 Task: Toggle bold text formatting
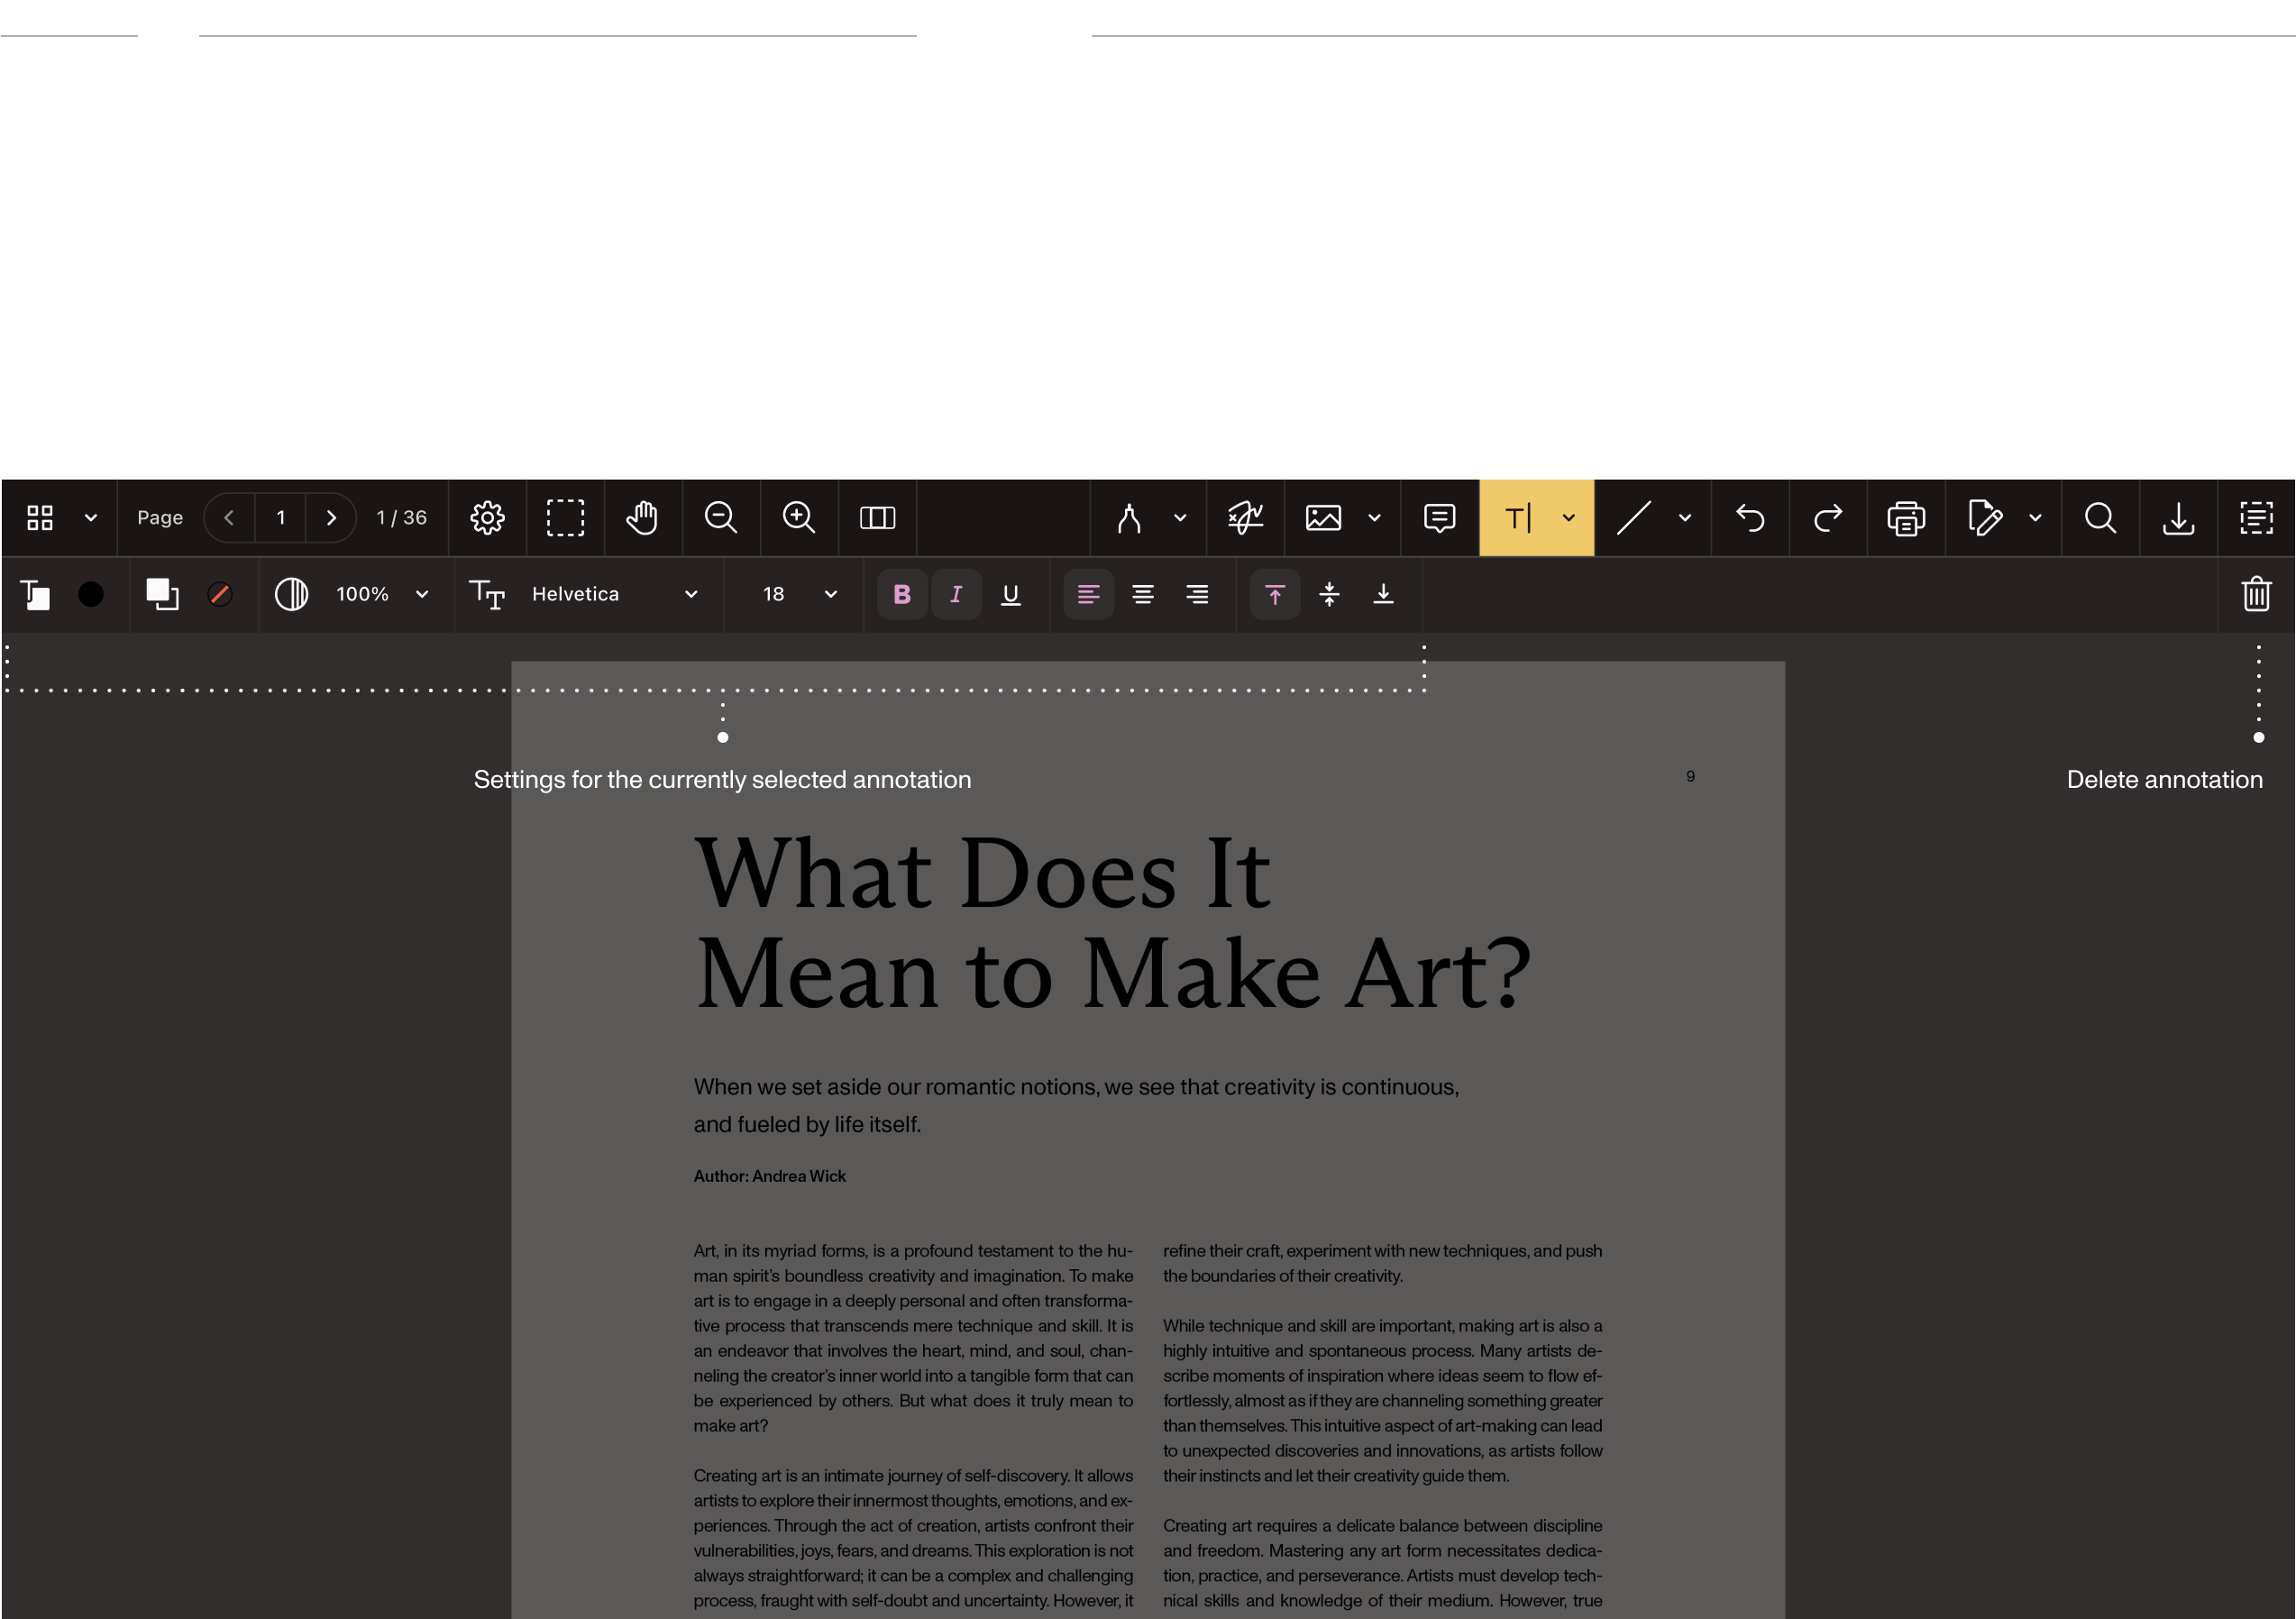(902, 595)
